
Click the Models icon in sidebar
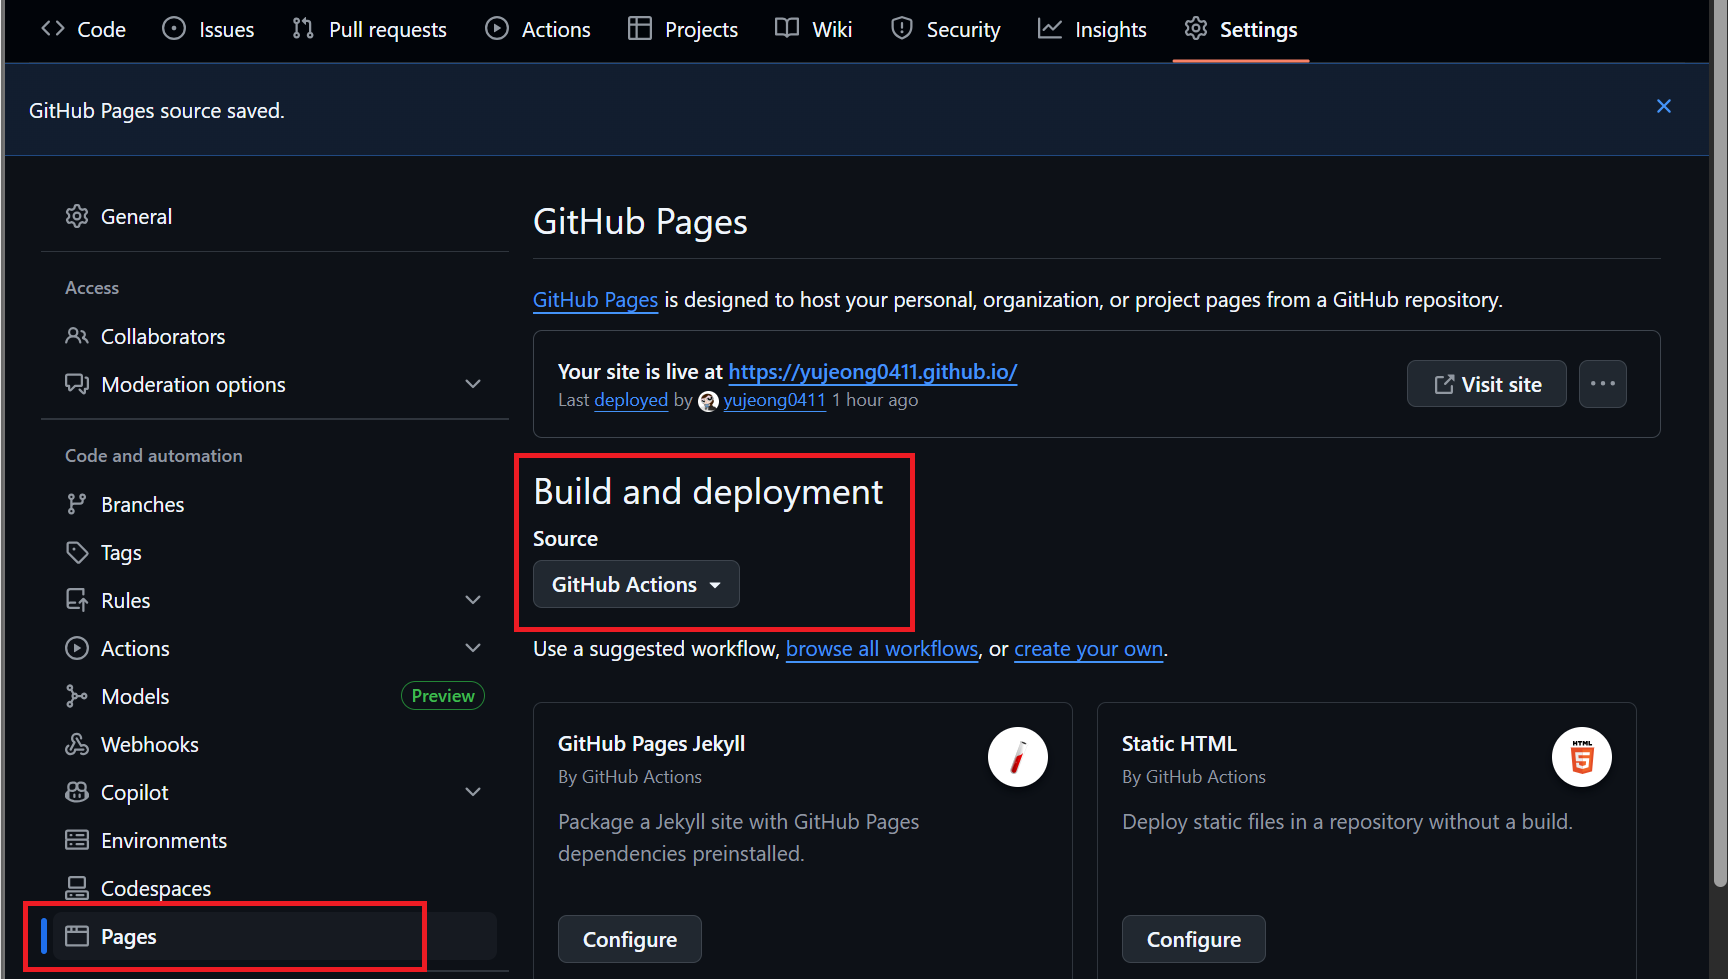coord(77,696)
